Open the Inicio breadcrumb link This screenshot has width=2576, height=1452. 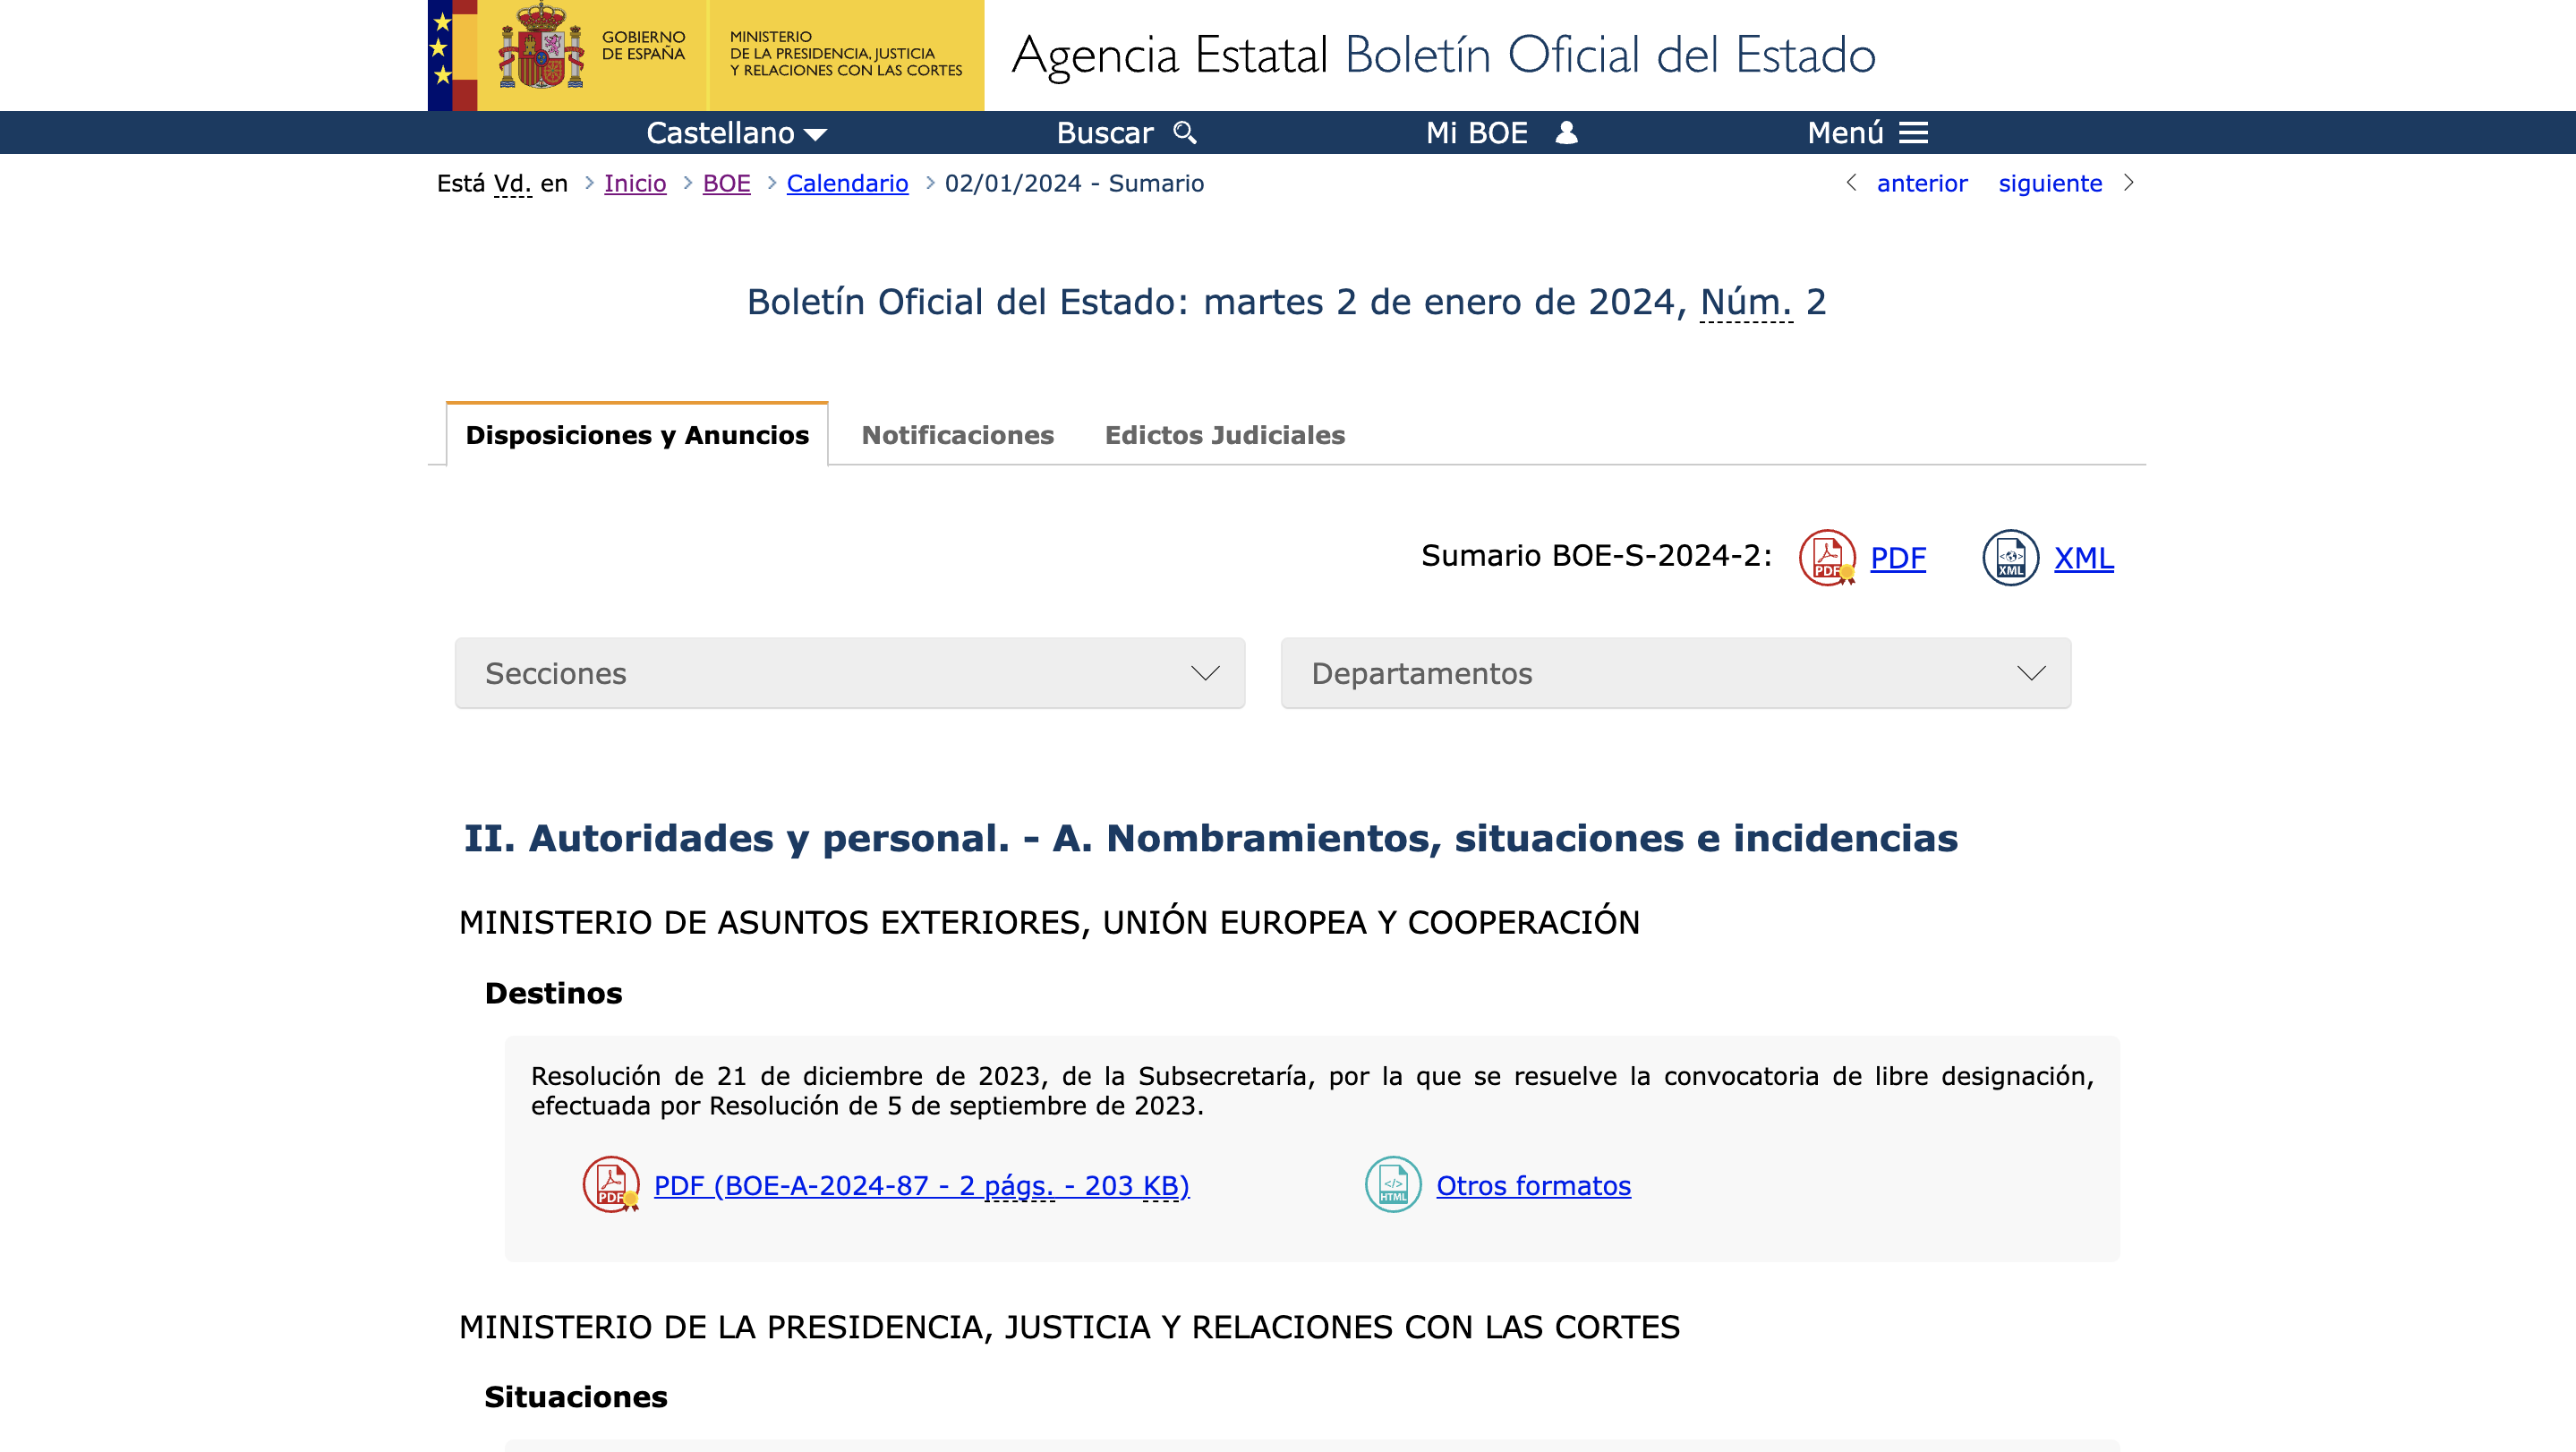click(635, 183)
